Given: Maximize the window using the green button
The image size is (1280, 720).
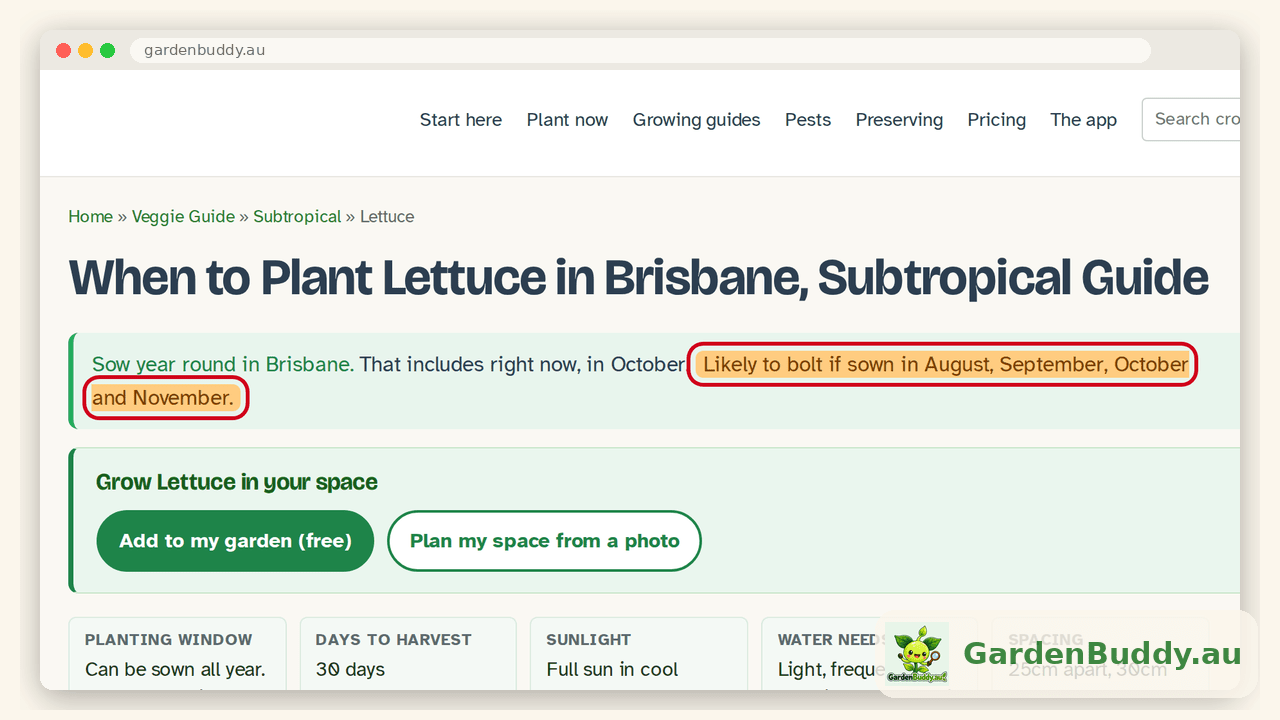Looking at the screenshot, I should point(107,50).
